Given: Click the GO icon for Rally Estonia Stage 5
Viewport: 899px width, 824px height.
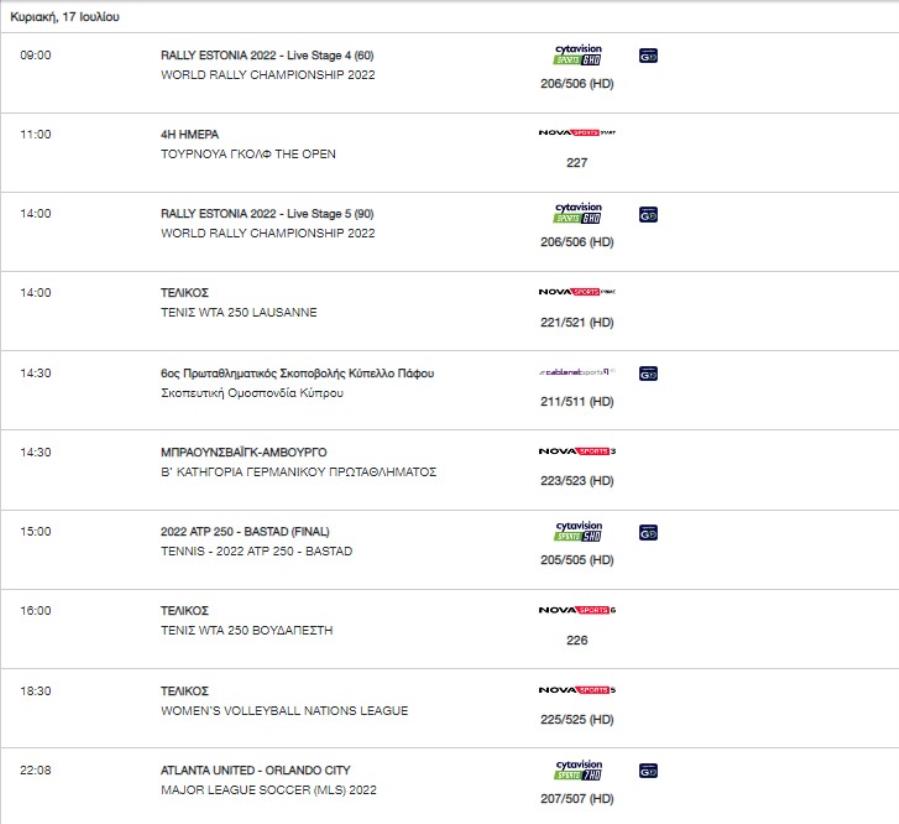Looking at the screenshot, I should click(648, 214).
